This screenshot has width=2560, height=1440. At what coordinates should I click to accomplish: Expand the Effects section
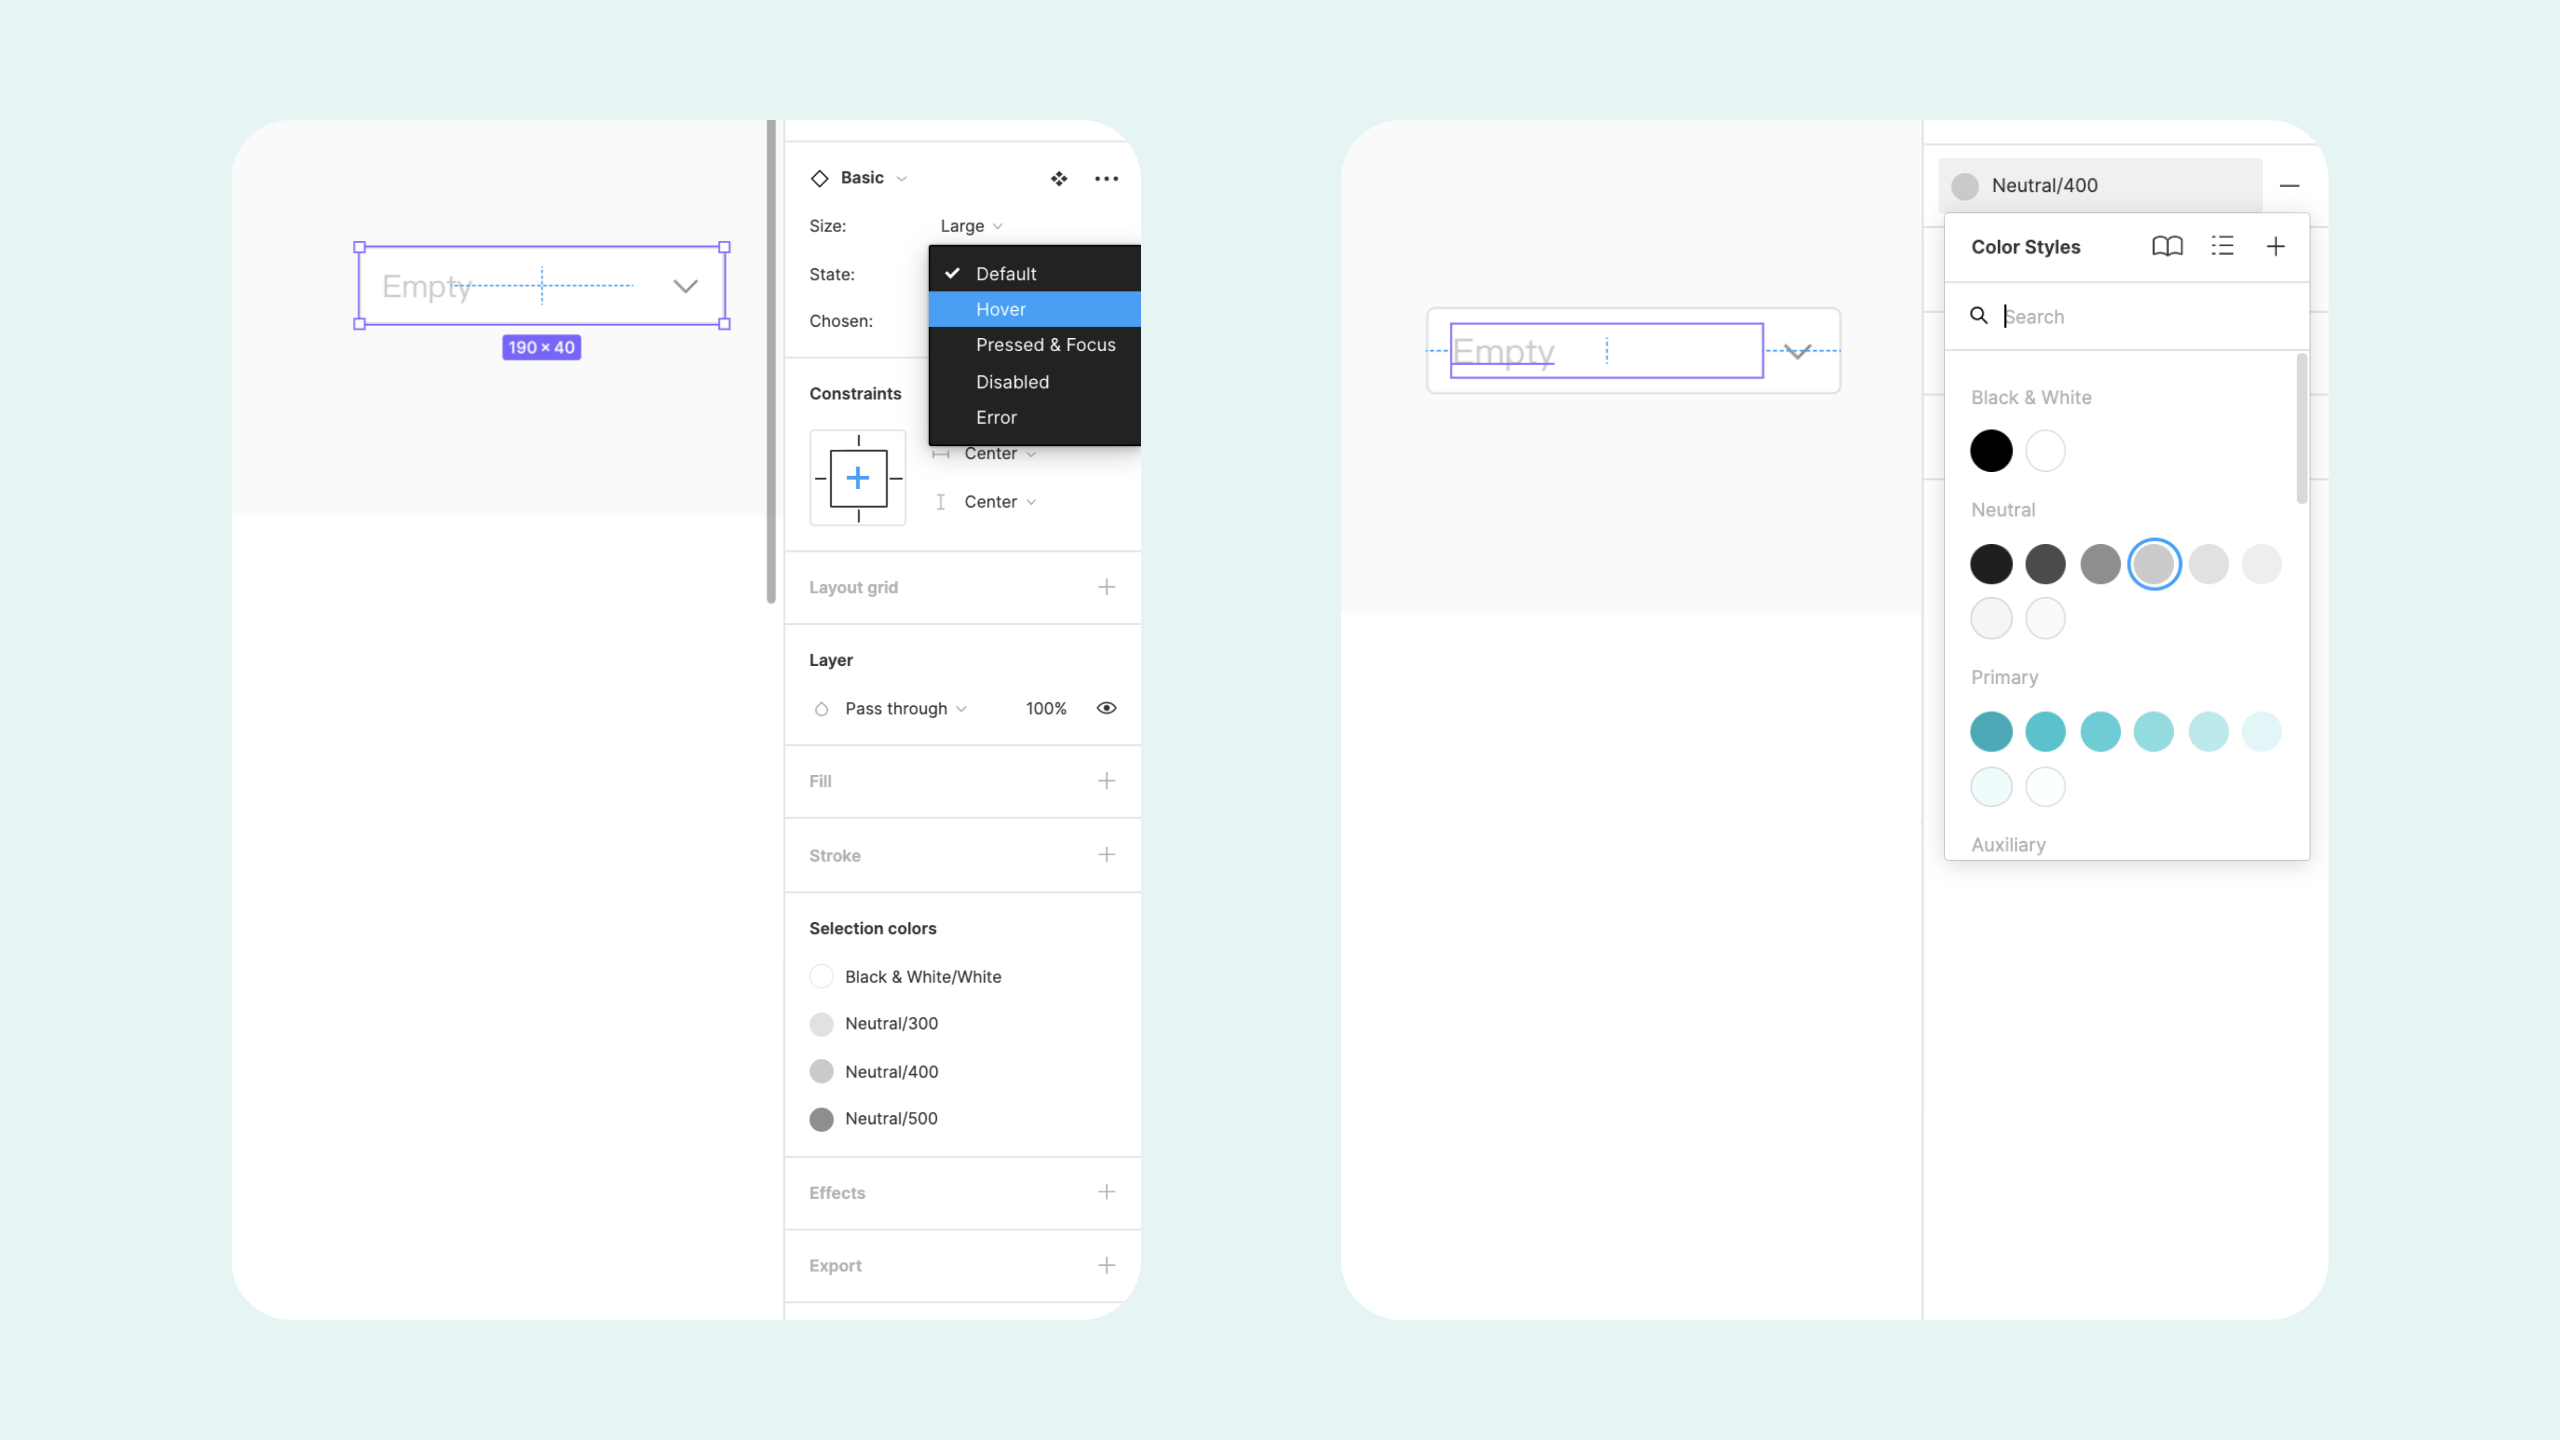click(1106, 1192)
